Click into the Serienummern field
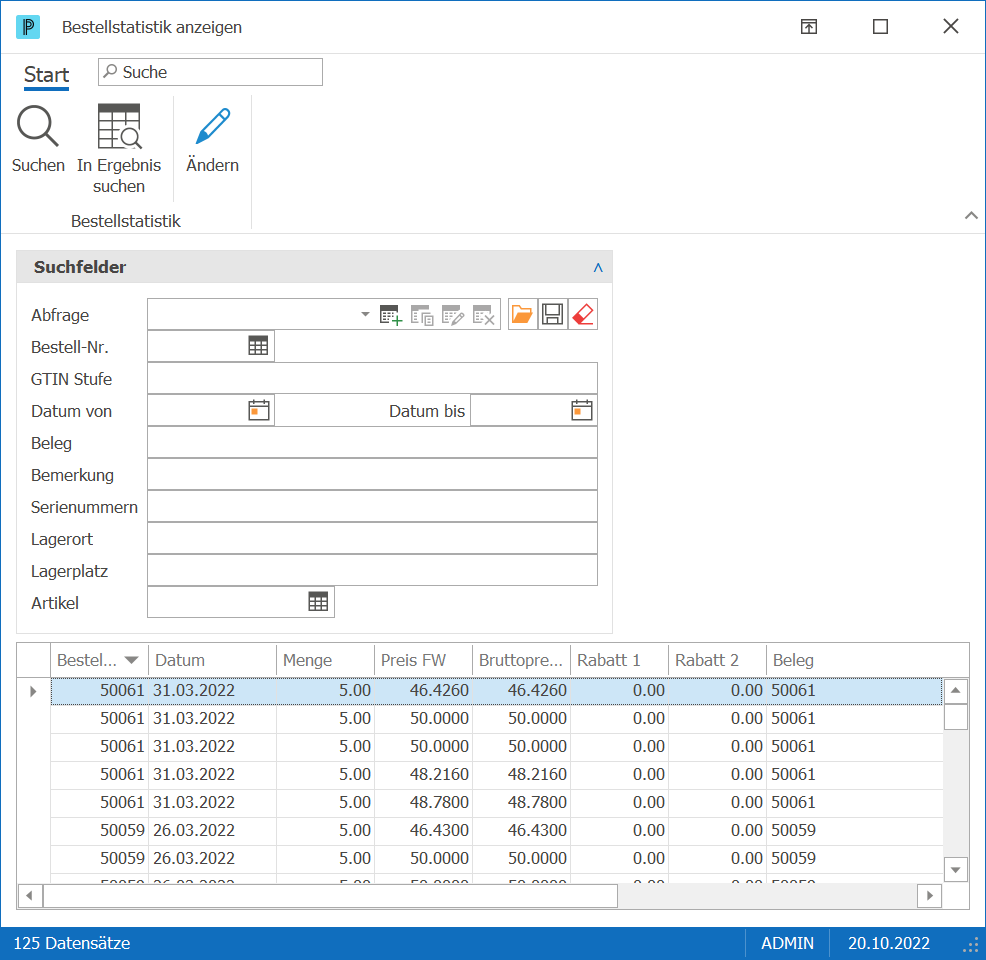Viewport: 986px width, 960px height. pos(372,507)
